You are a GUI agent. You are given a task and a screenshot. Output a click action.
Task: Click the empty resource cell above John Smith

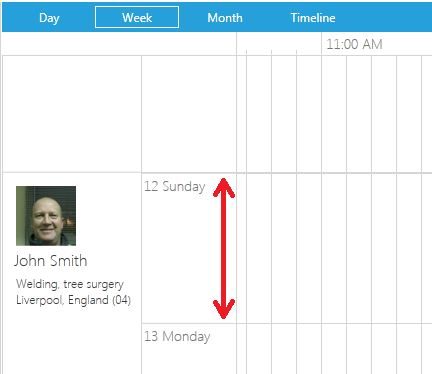pos(72,114)
